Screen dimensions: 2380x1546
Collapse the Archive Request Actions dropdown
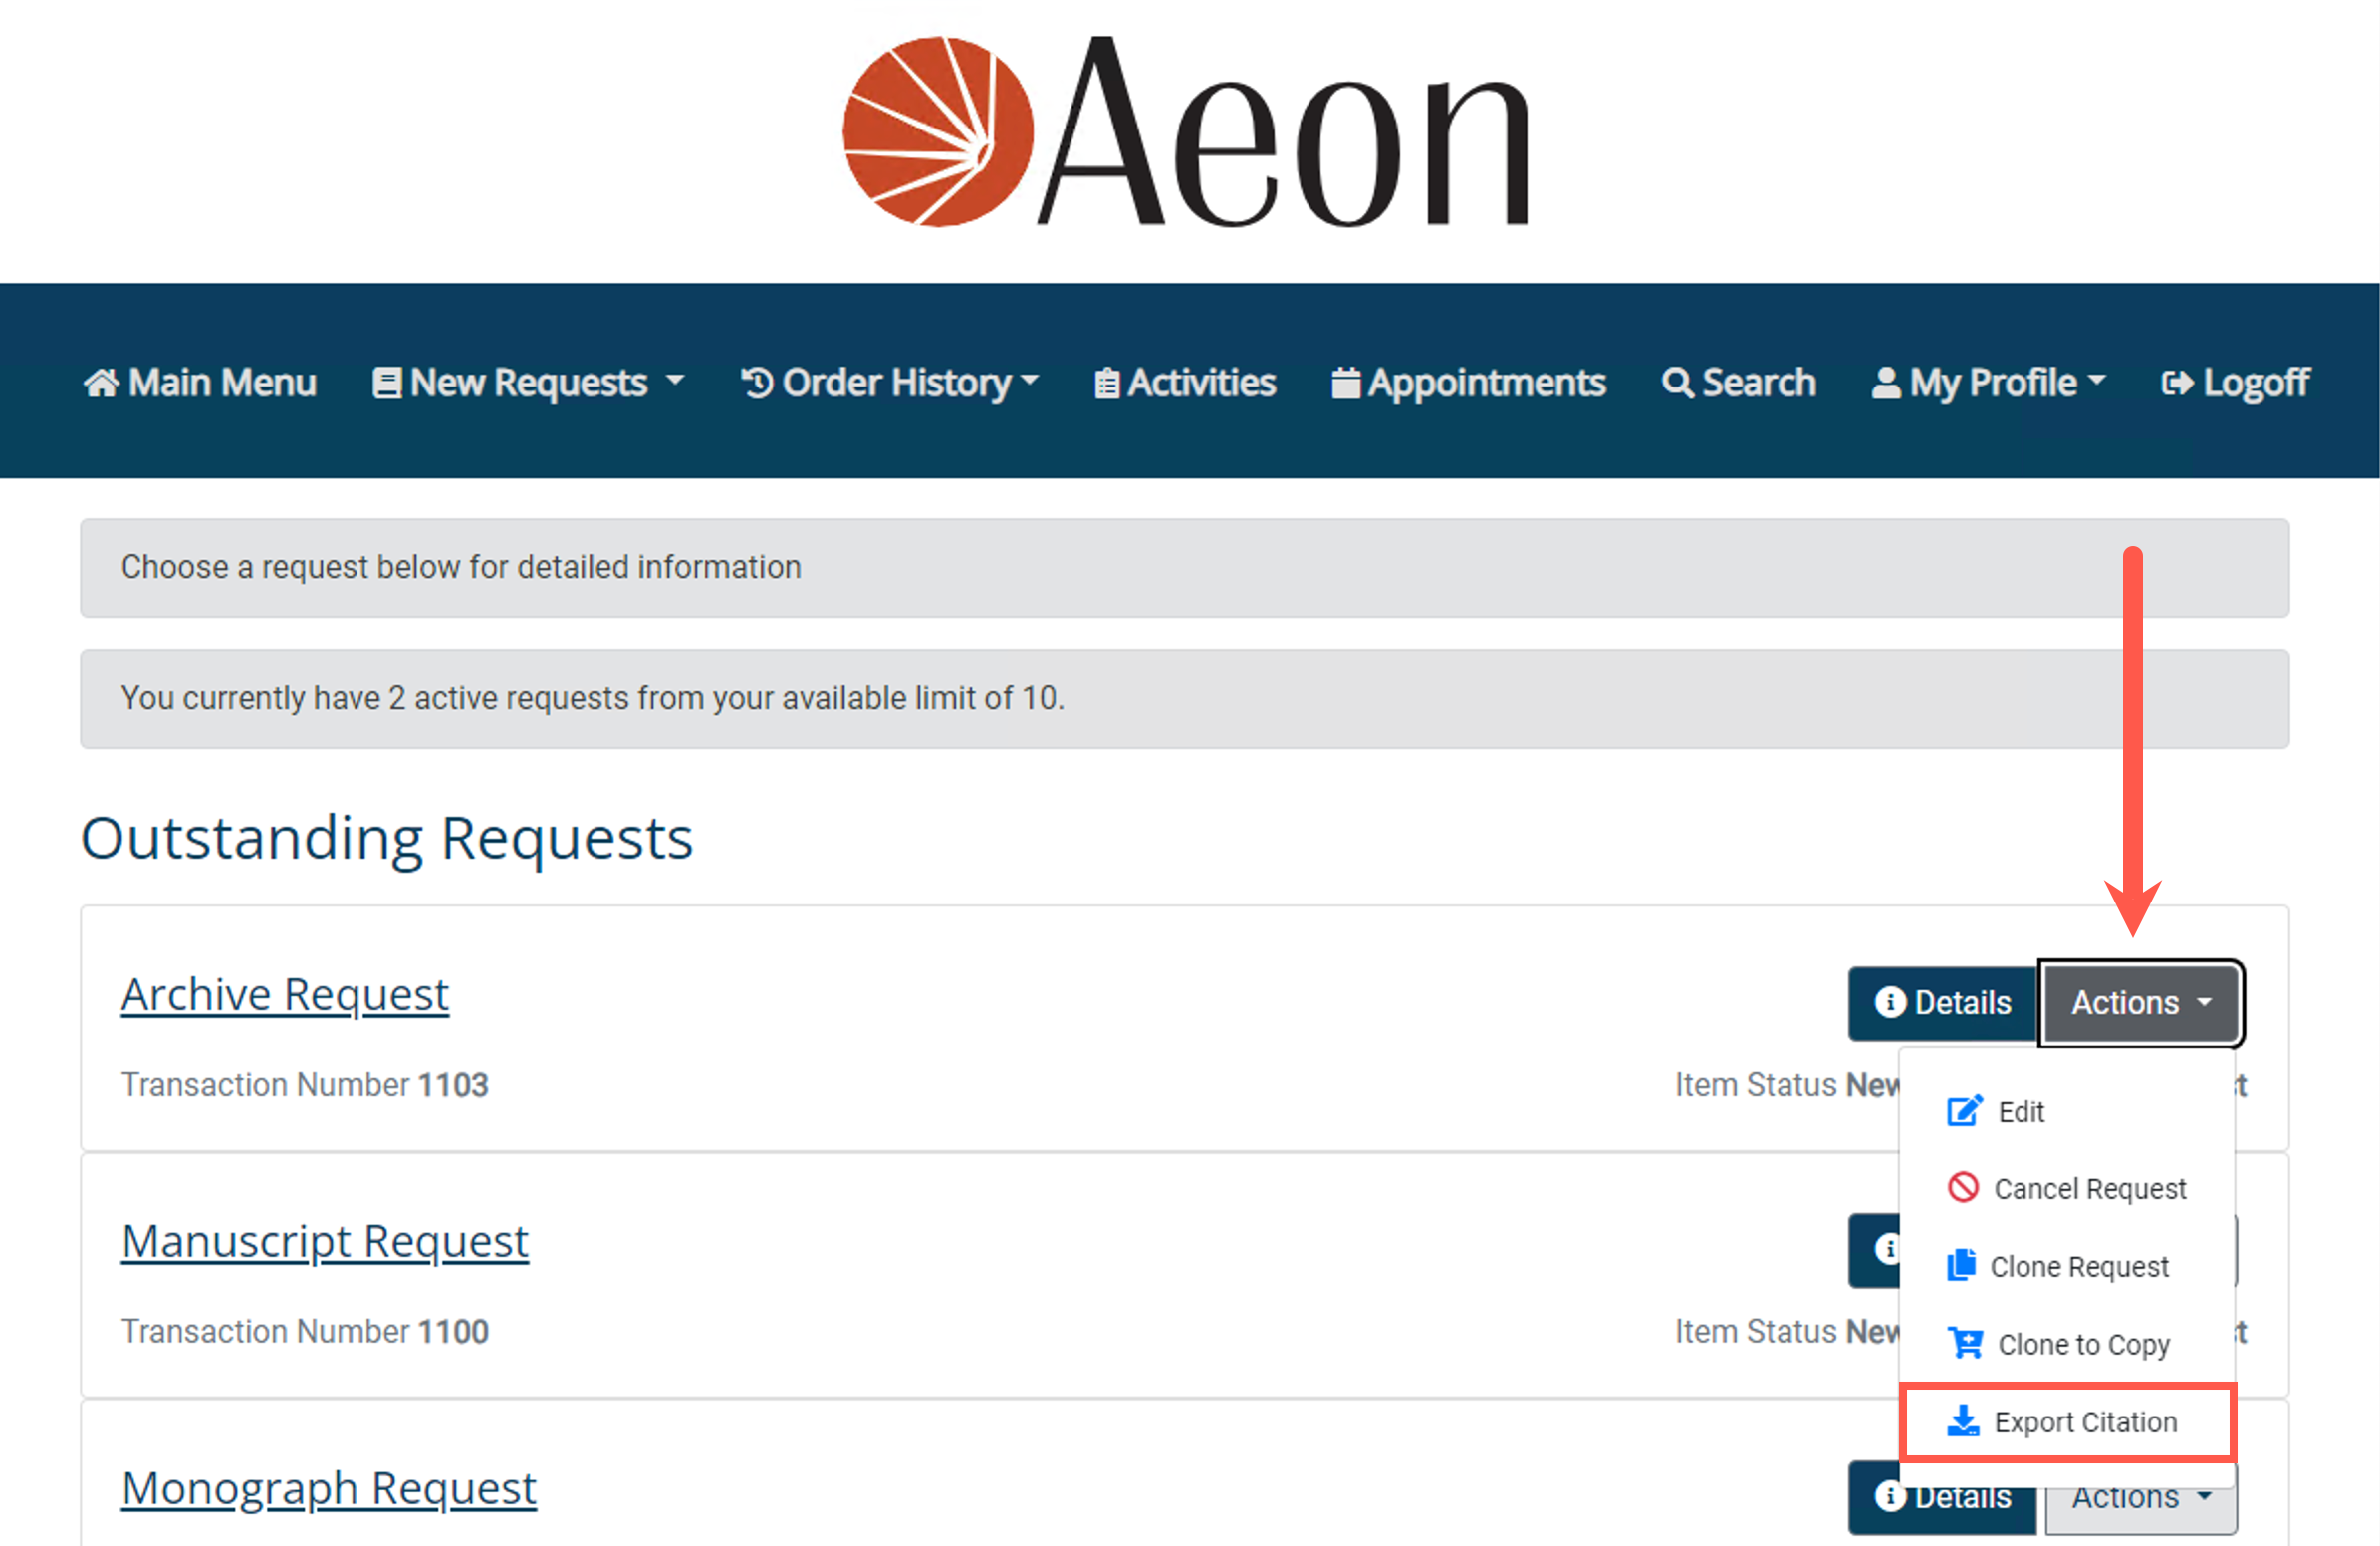(2140, 1002)
